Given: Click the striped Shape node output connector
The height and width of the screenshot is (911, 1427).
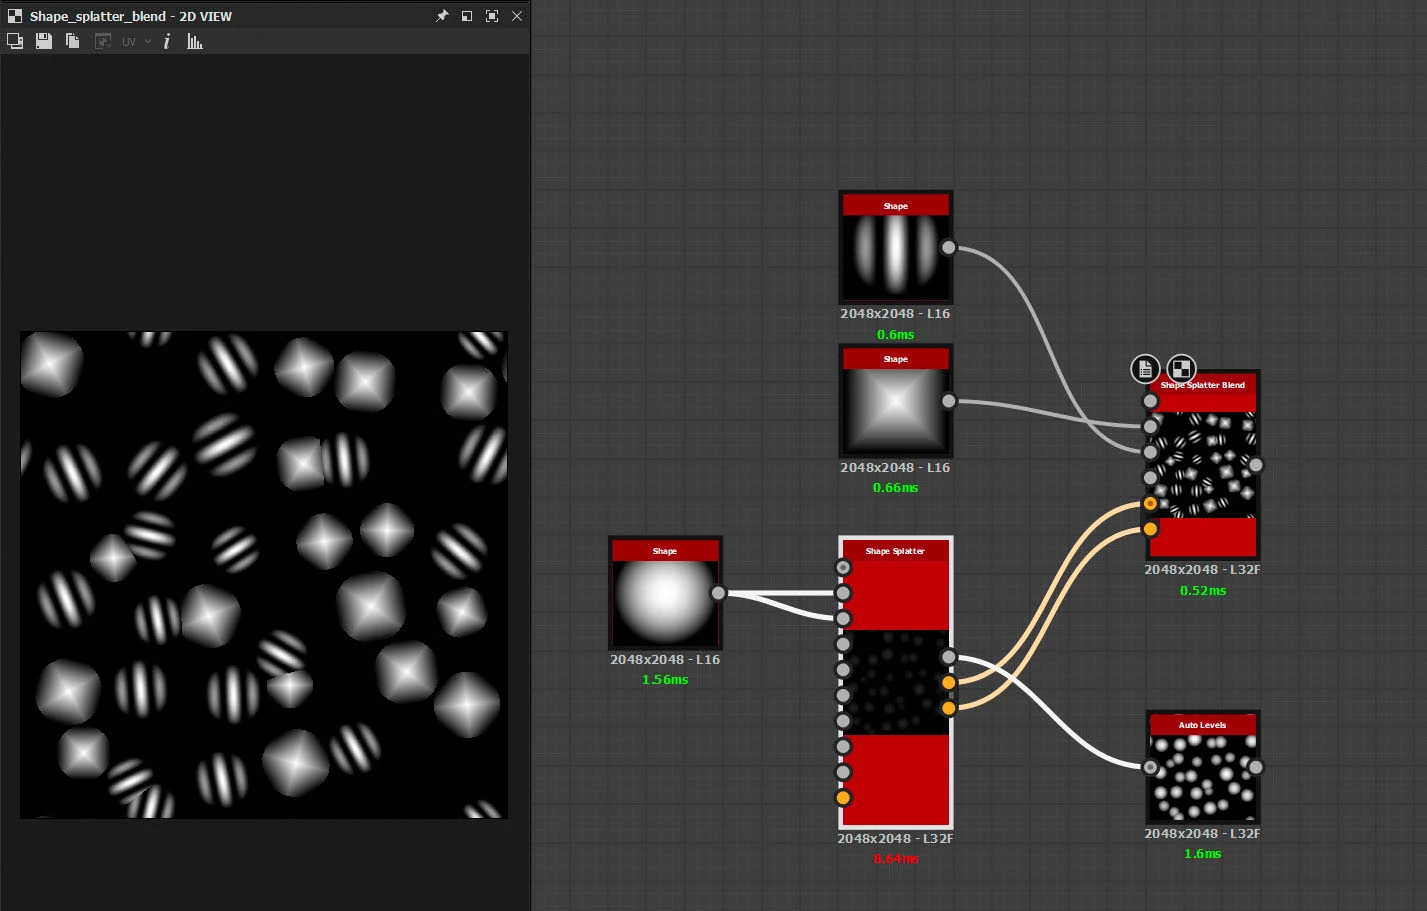Looking at the screenshot, I should click(x=948, y=248).
